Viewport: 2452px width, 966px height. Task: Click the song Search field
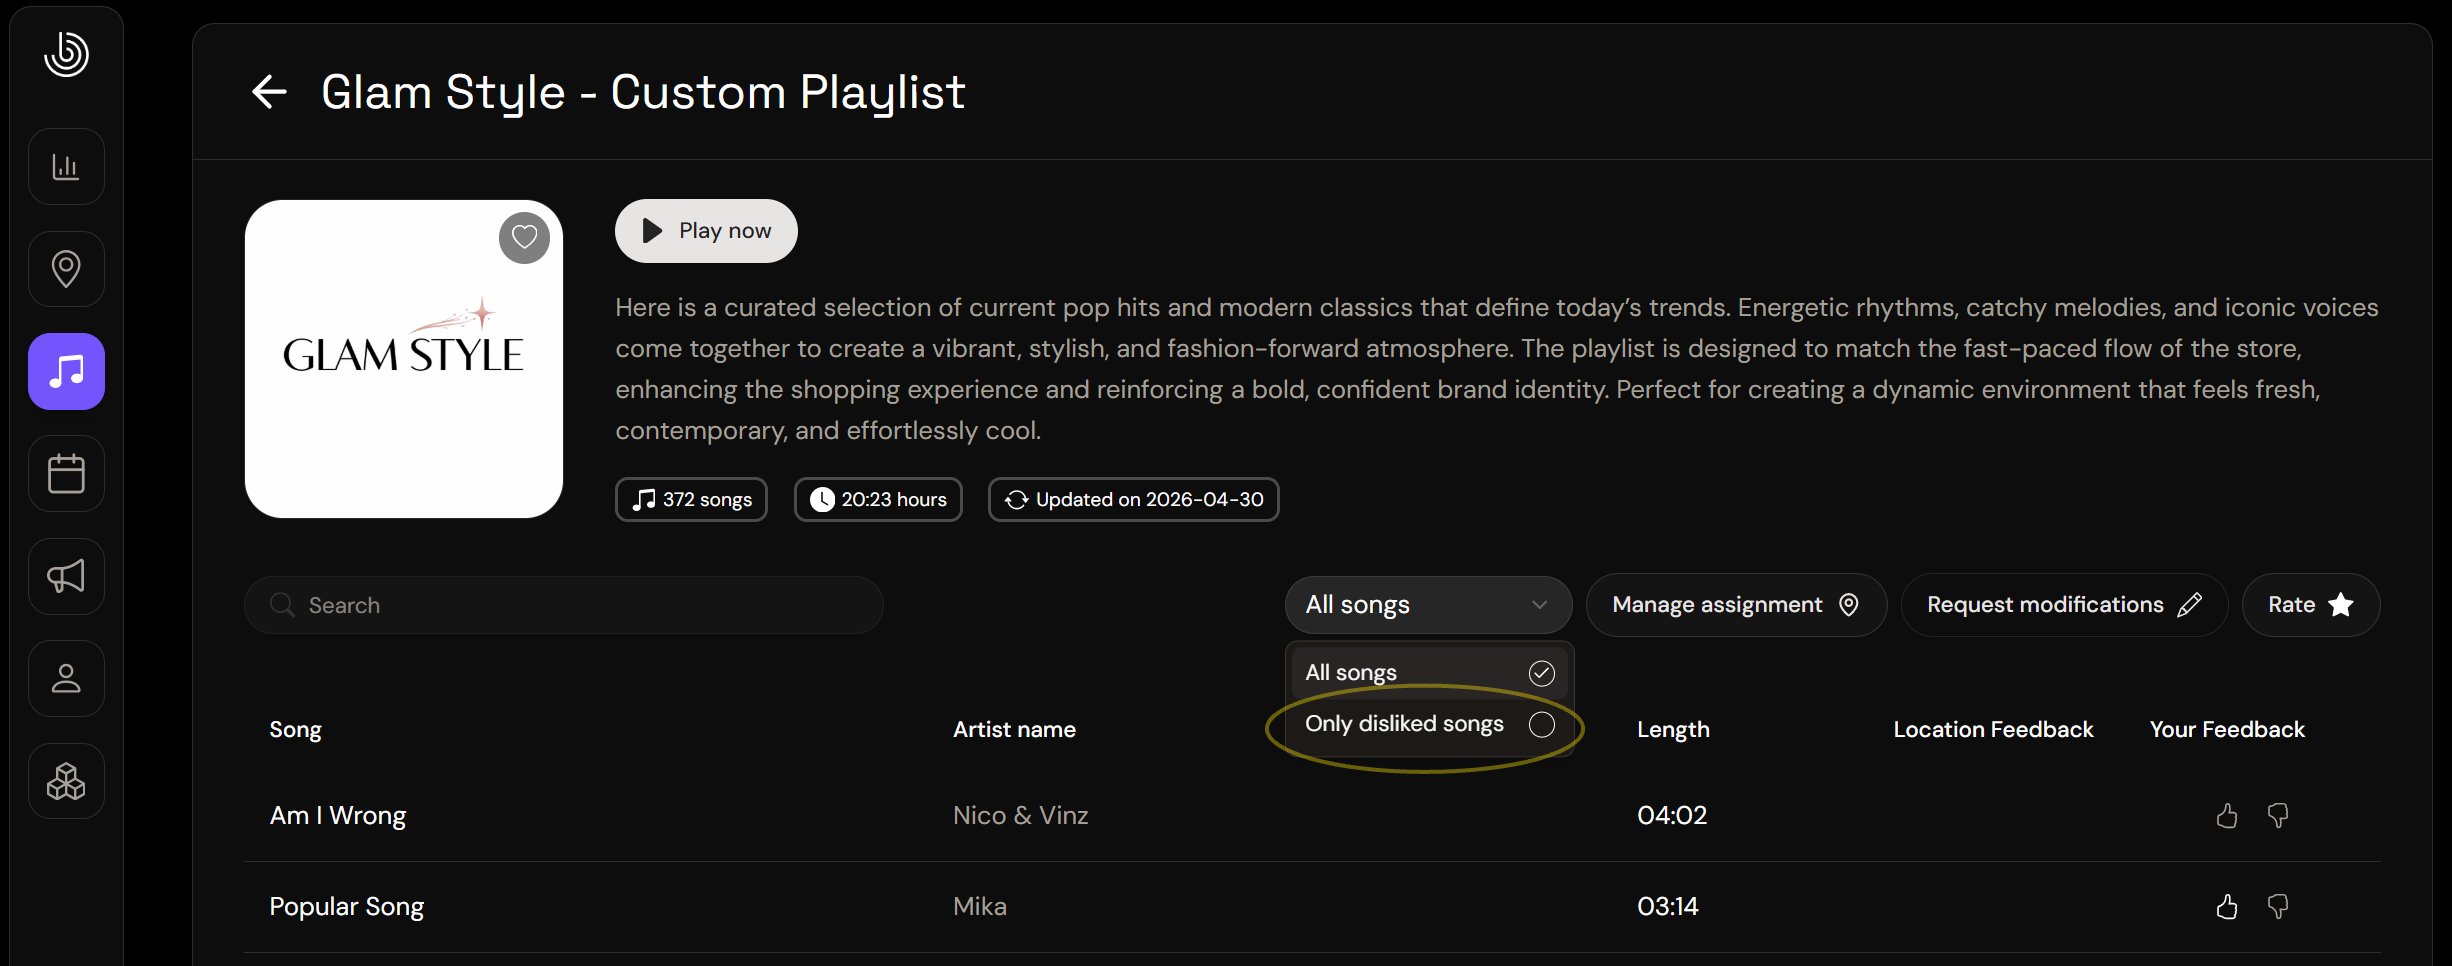click(x=564, y=605)
